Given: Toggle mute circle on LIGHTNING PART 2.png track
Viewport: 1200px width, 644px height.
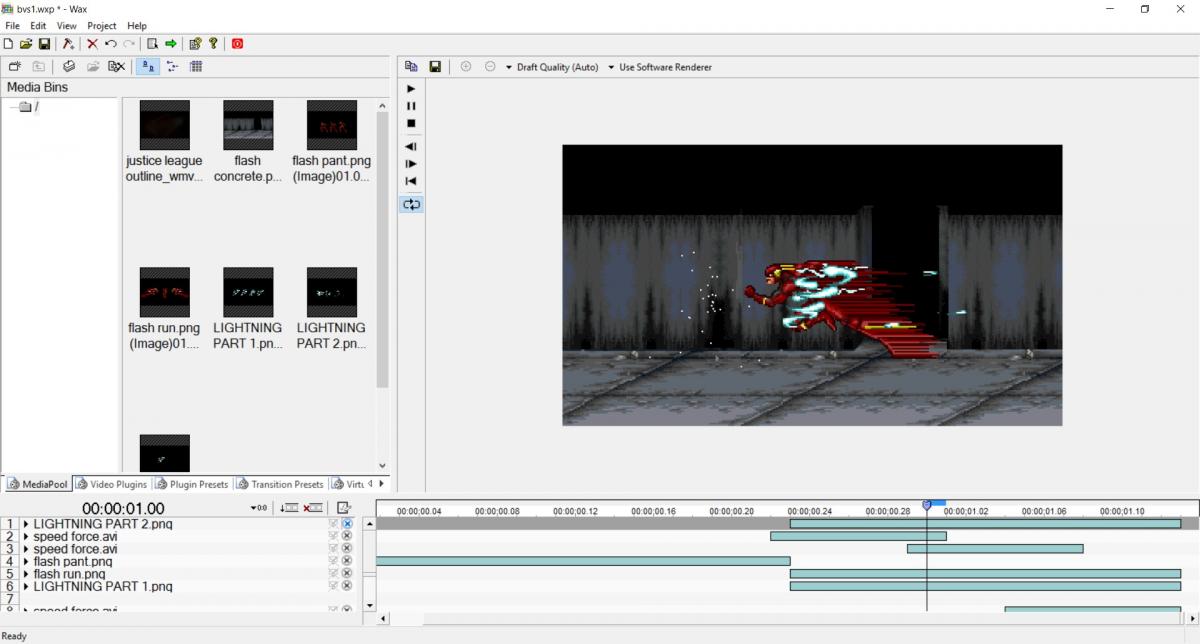Looking at the screenshot, I should (x=347, y=524).
